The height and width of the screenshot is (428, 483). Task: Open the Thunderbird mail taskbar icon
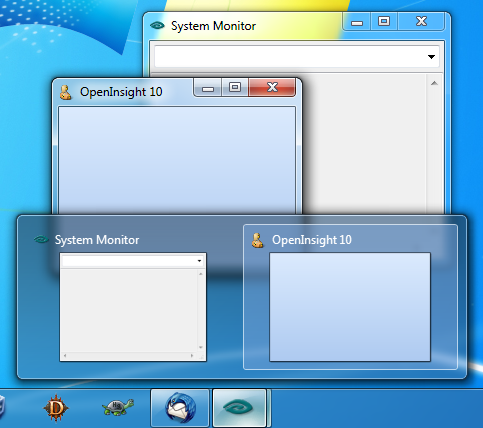[x=180, y=408]
